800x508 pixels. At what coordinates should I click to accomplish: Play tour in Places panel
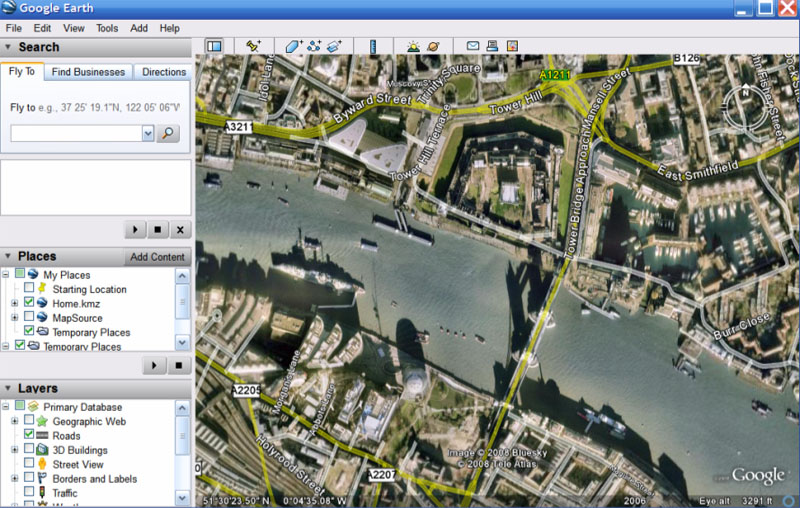pos(154,365)
